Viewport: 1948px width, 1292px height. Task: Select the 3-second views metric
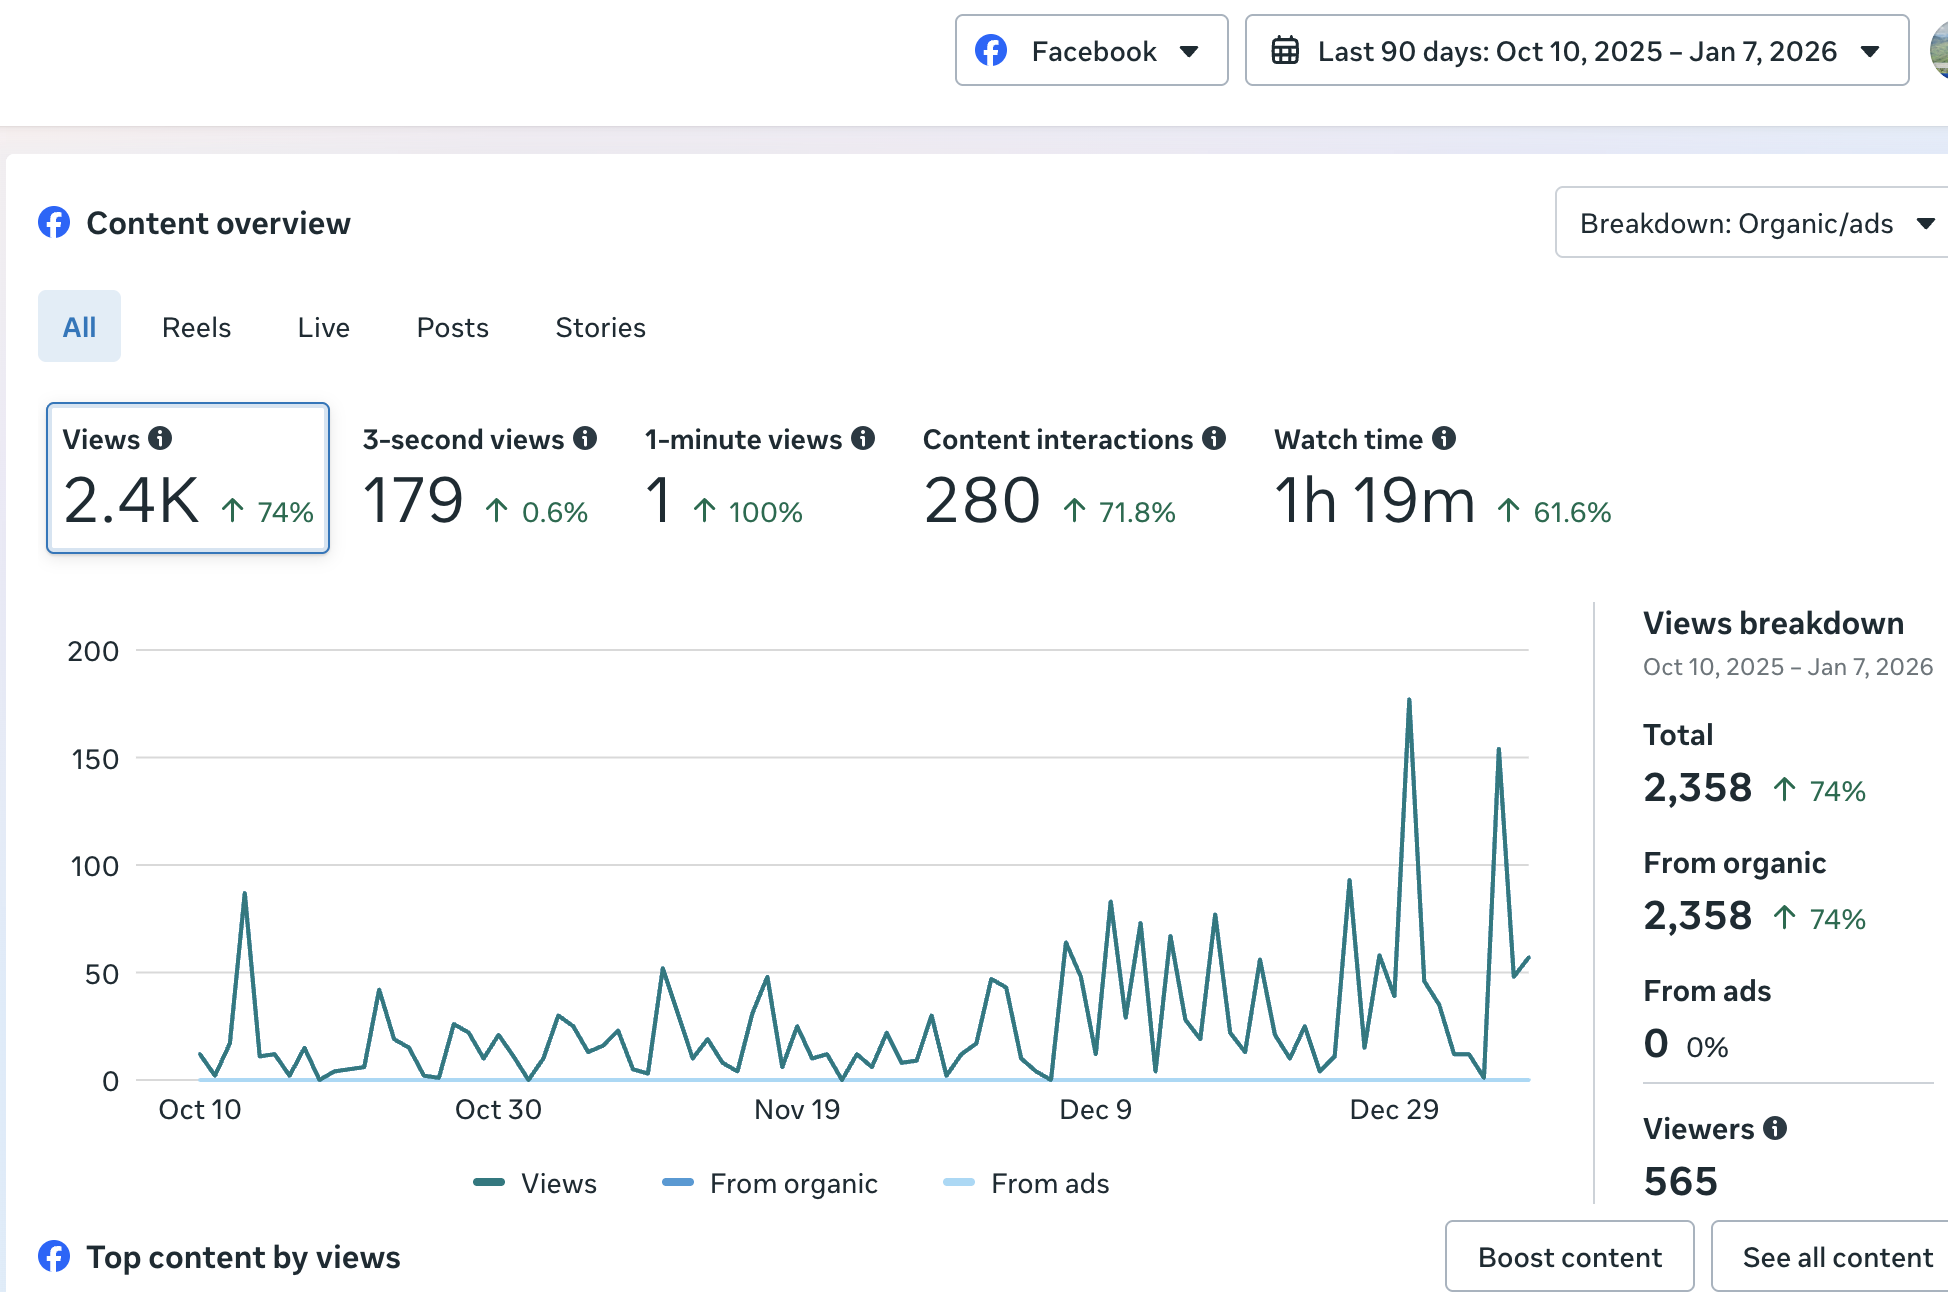[479, 478]
